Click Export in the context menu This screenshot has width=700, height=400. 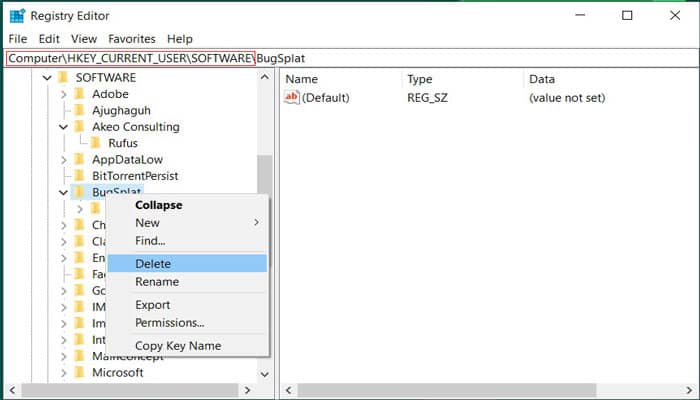click(153, 305)
